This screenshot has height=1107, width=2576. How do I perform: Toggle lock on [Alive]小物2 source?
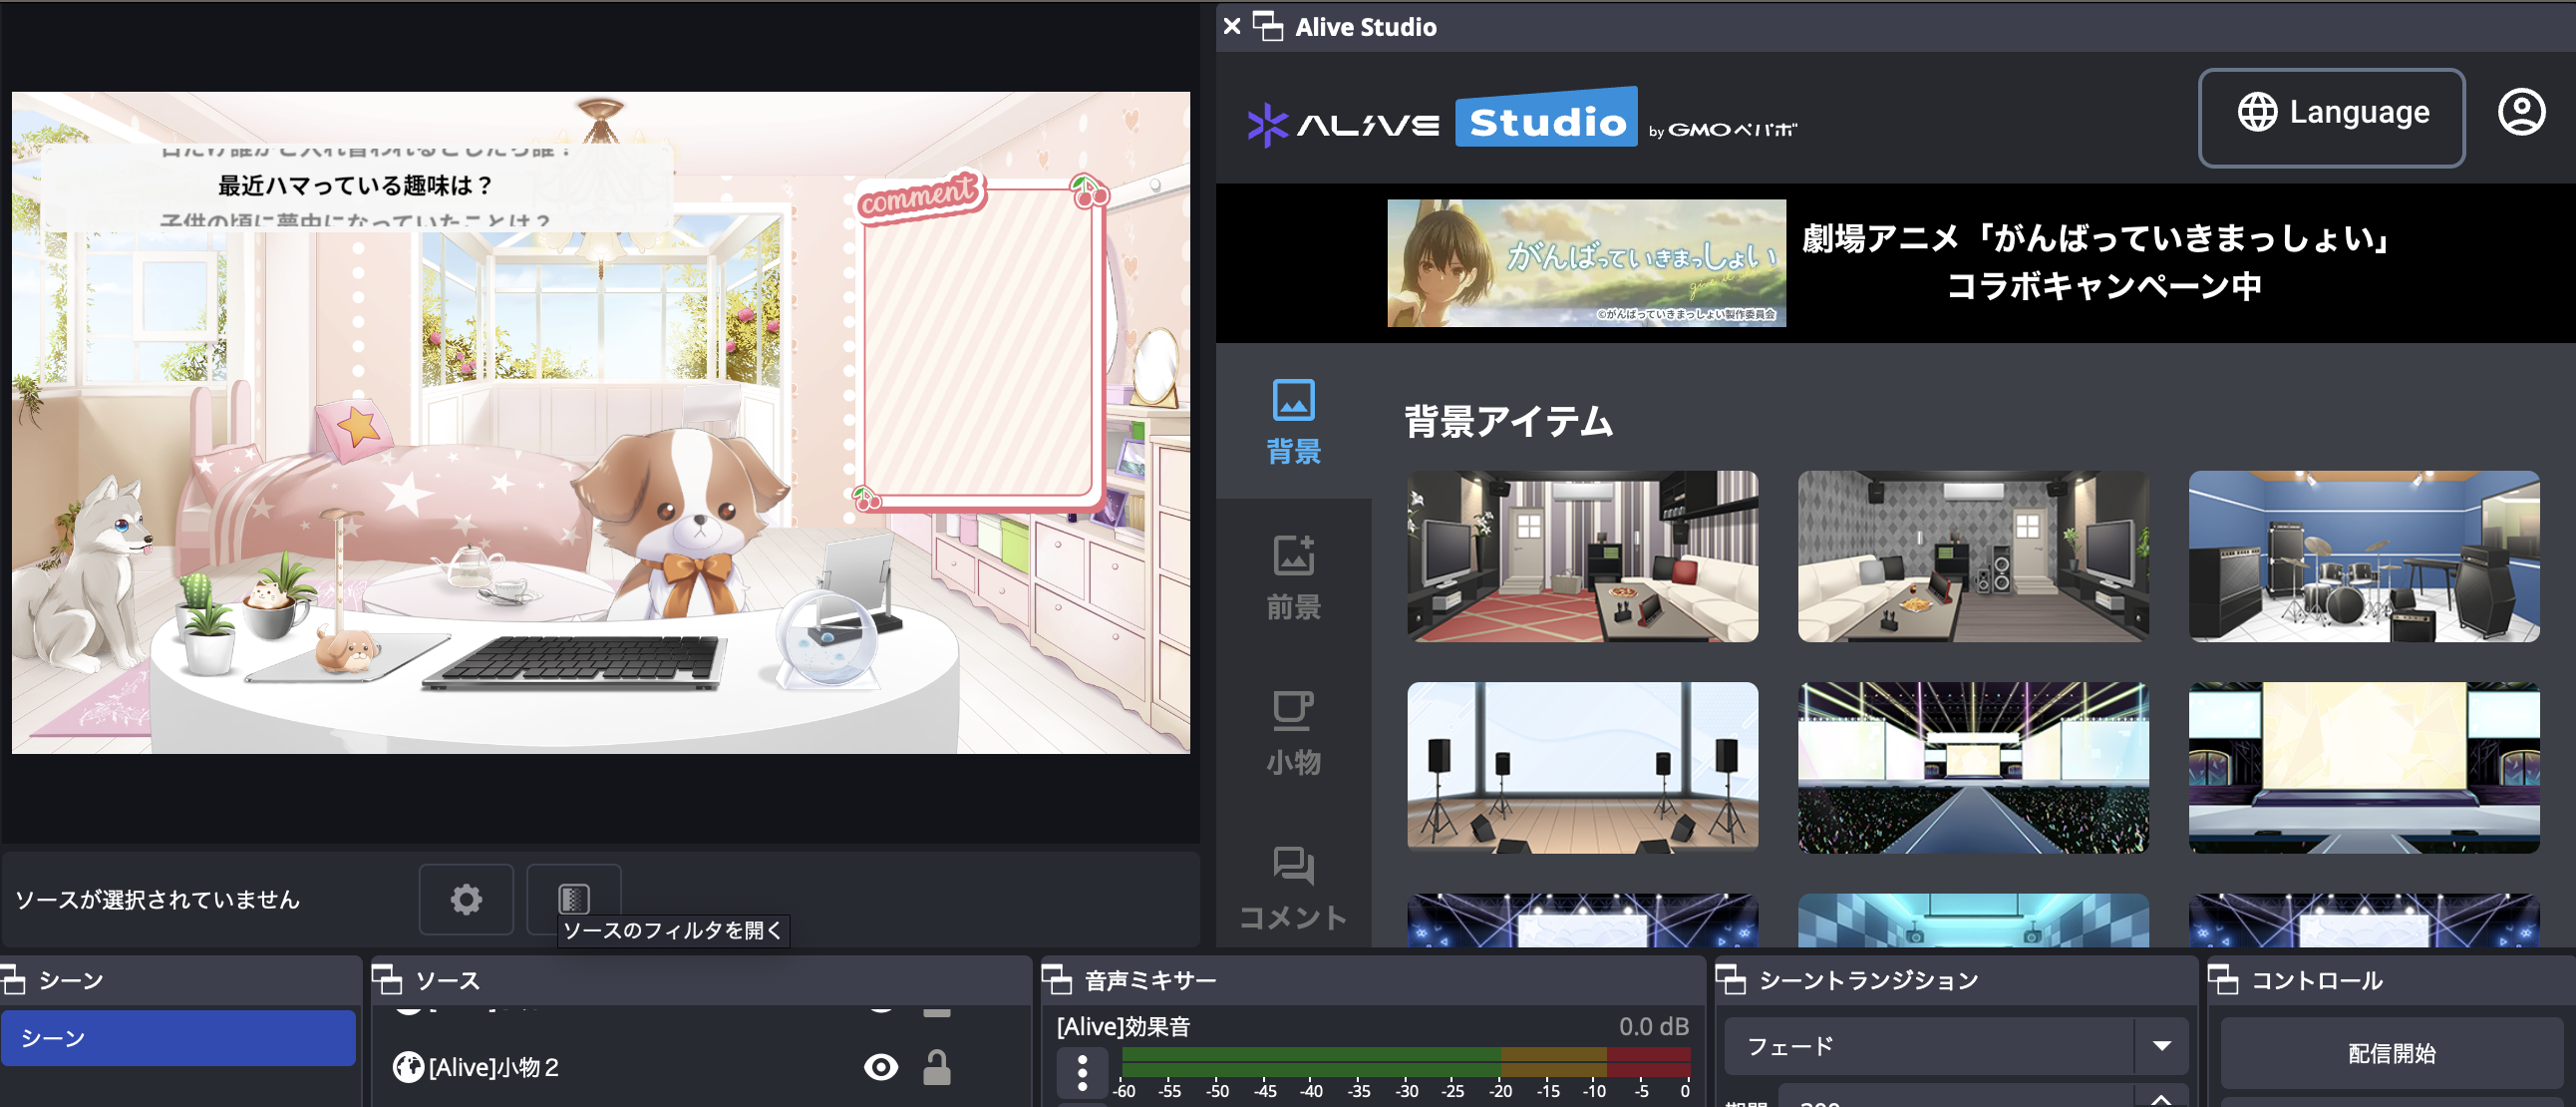point(937,1067)
